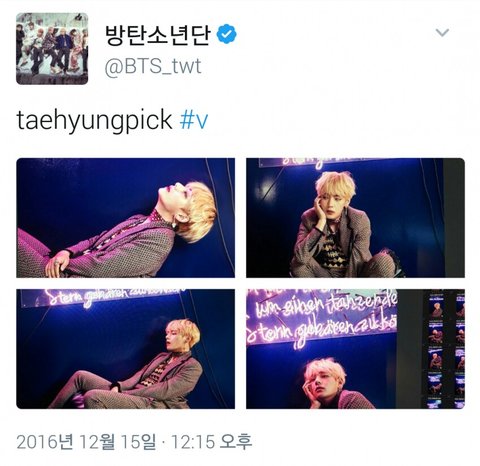Open the 방탄소년단 group profile avatar
Image resolution: width=480 pixels, height=466 pixels.
(x=52, y=49)
